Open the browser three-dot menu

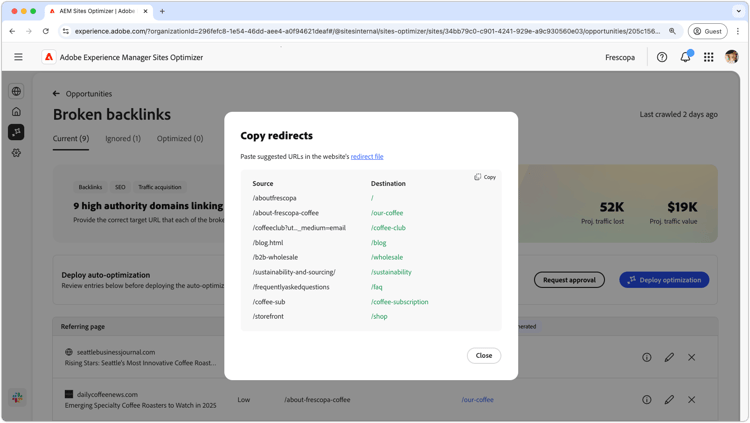click(738, 31)
